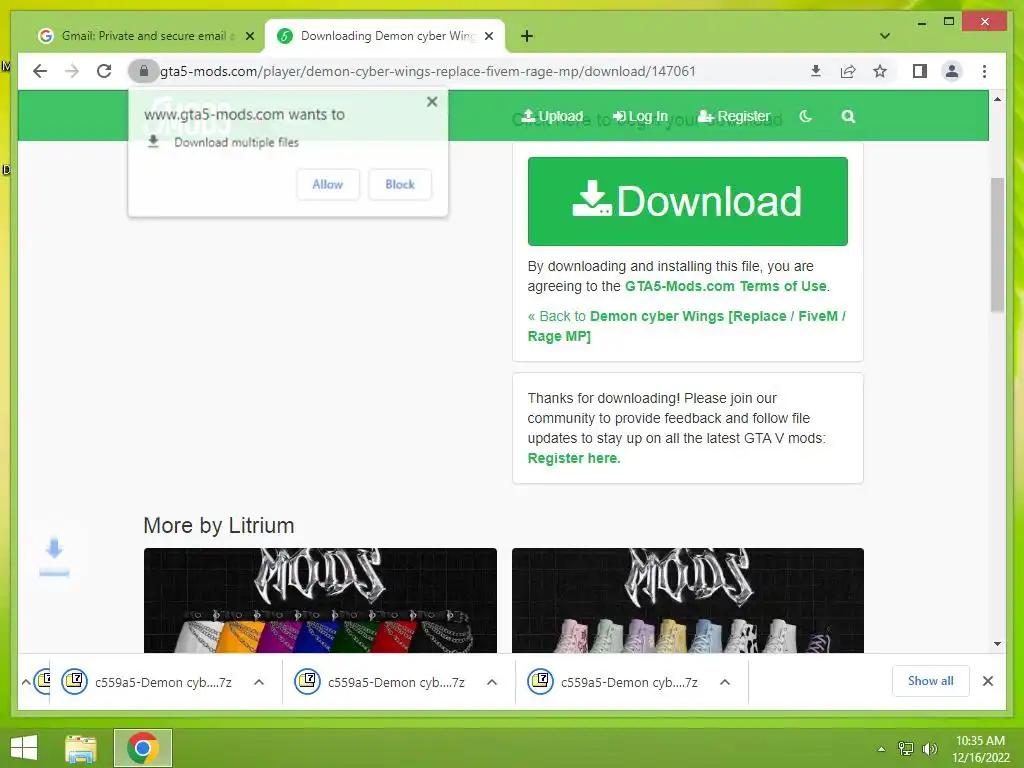This screenshot has height=768, width=1024.
Task: Allow downloading multiple files
Action: [327, 184]
